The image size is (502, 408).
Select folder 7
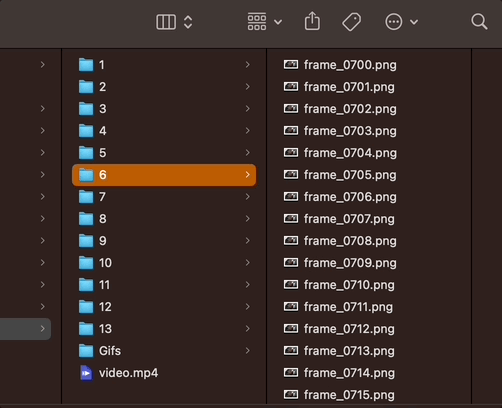click(x=164, y=197)
